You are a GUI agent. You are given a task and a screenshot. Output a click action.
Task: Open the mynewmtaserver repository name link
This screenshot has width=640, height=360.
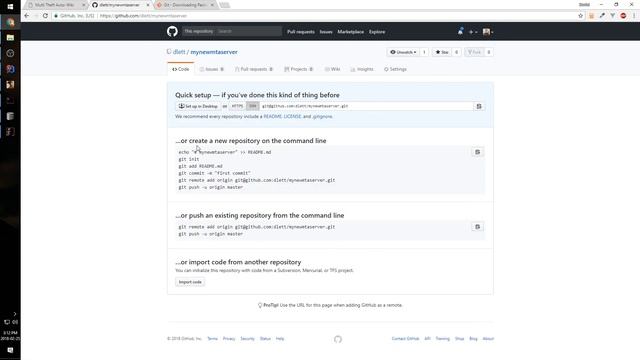[214, 52]
